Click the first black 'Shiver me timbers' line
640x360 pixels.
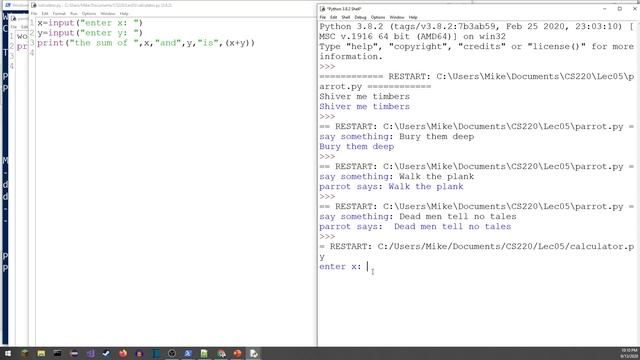[x=364, y=97]
